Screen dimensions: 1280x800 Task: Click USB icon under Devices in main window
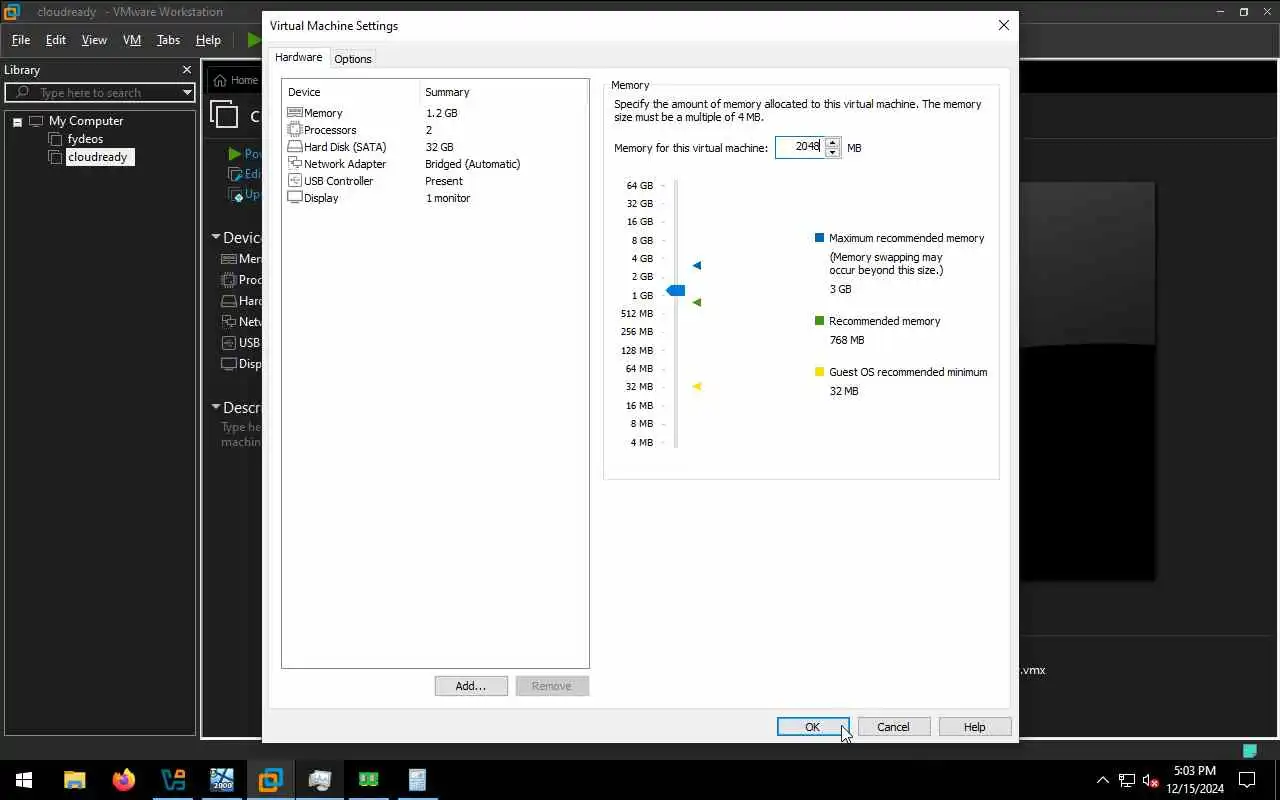pyautogui.click(x=229, y=343)
